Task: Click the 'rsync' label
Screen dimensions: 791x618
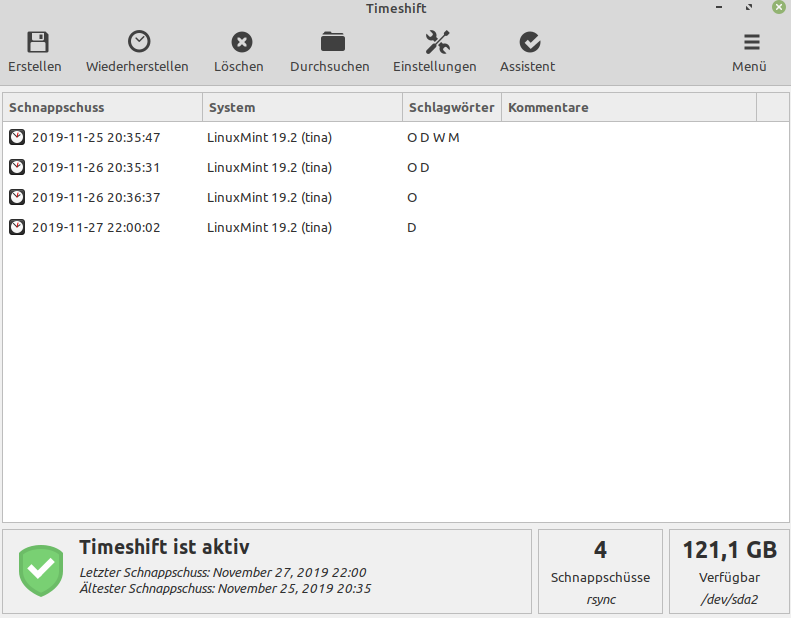Action: pyautogui.click(x=601, y=600)
